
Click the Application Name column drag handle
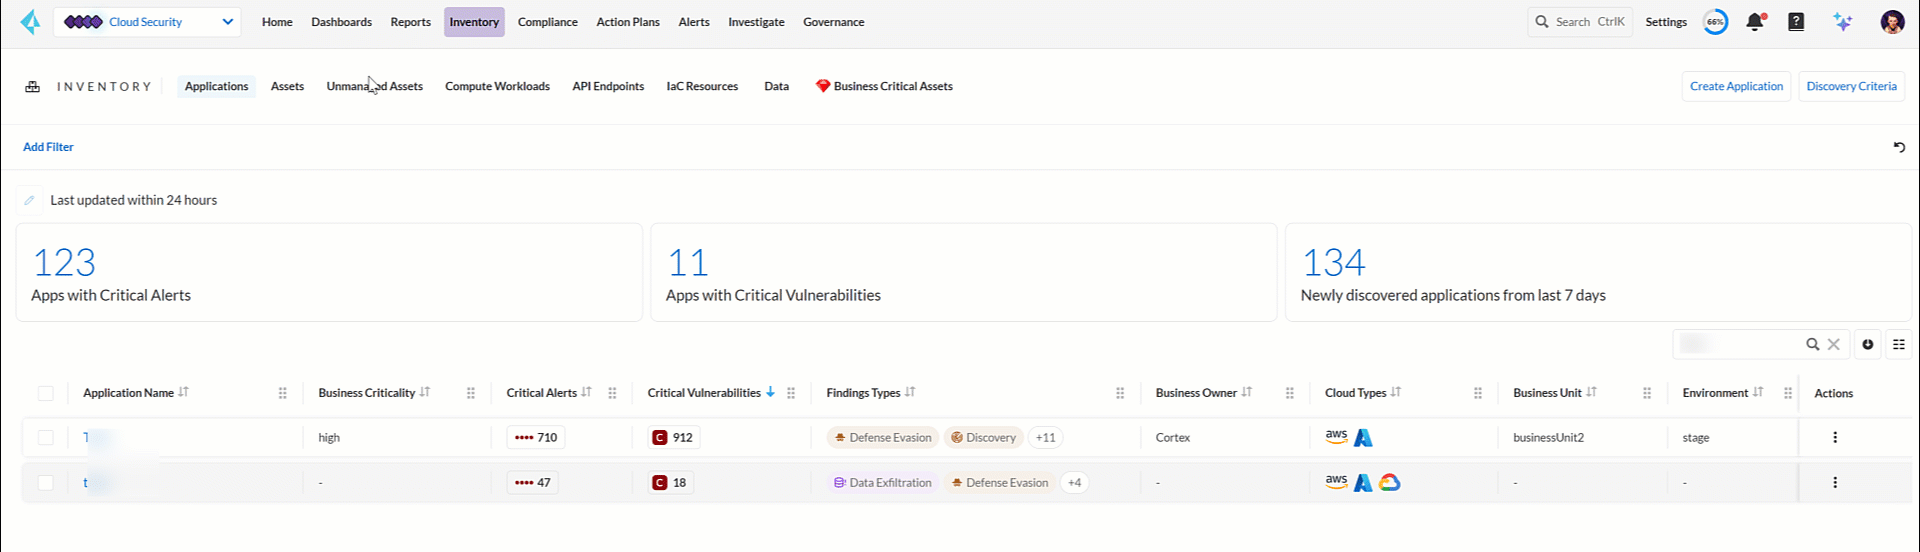pyautogui.click(x=283, y=393)
